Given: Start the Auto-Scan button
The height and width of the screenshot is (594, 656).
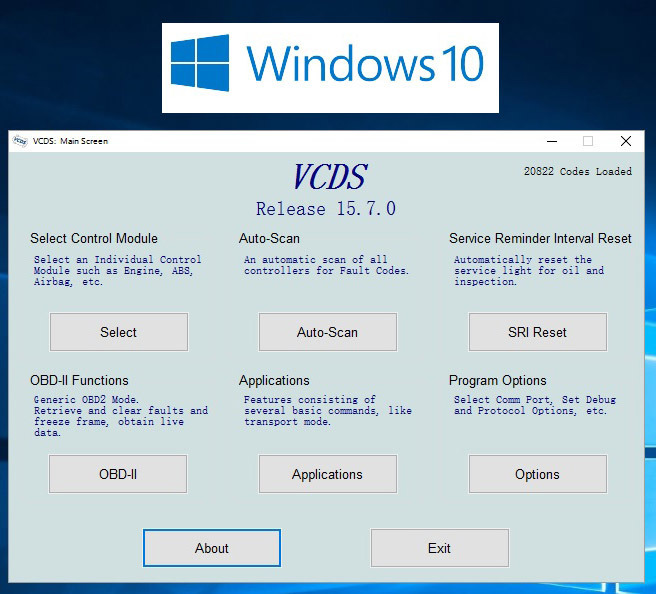Looking at the screenshot, I should pos(328,332).
